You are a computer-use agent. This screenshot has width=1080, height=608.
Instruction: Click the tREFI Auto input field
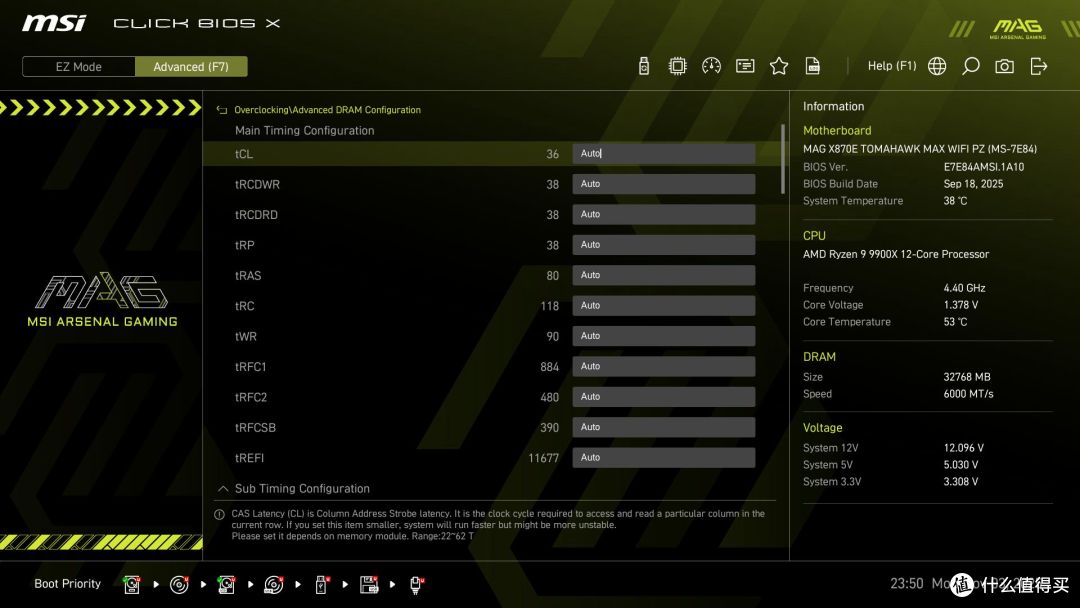tap(663, 457)
